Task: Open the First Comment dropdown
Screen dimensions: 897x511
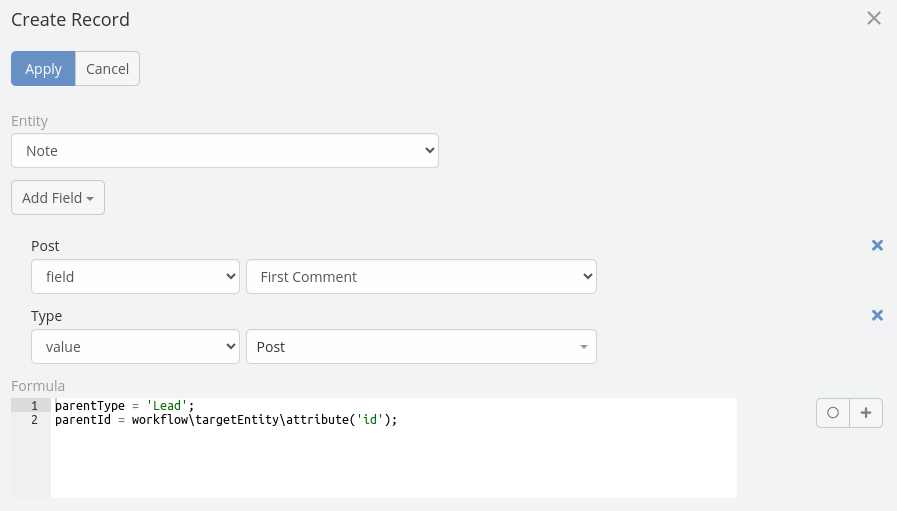Action: point(421,277)
